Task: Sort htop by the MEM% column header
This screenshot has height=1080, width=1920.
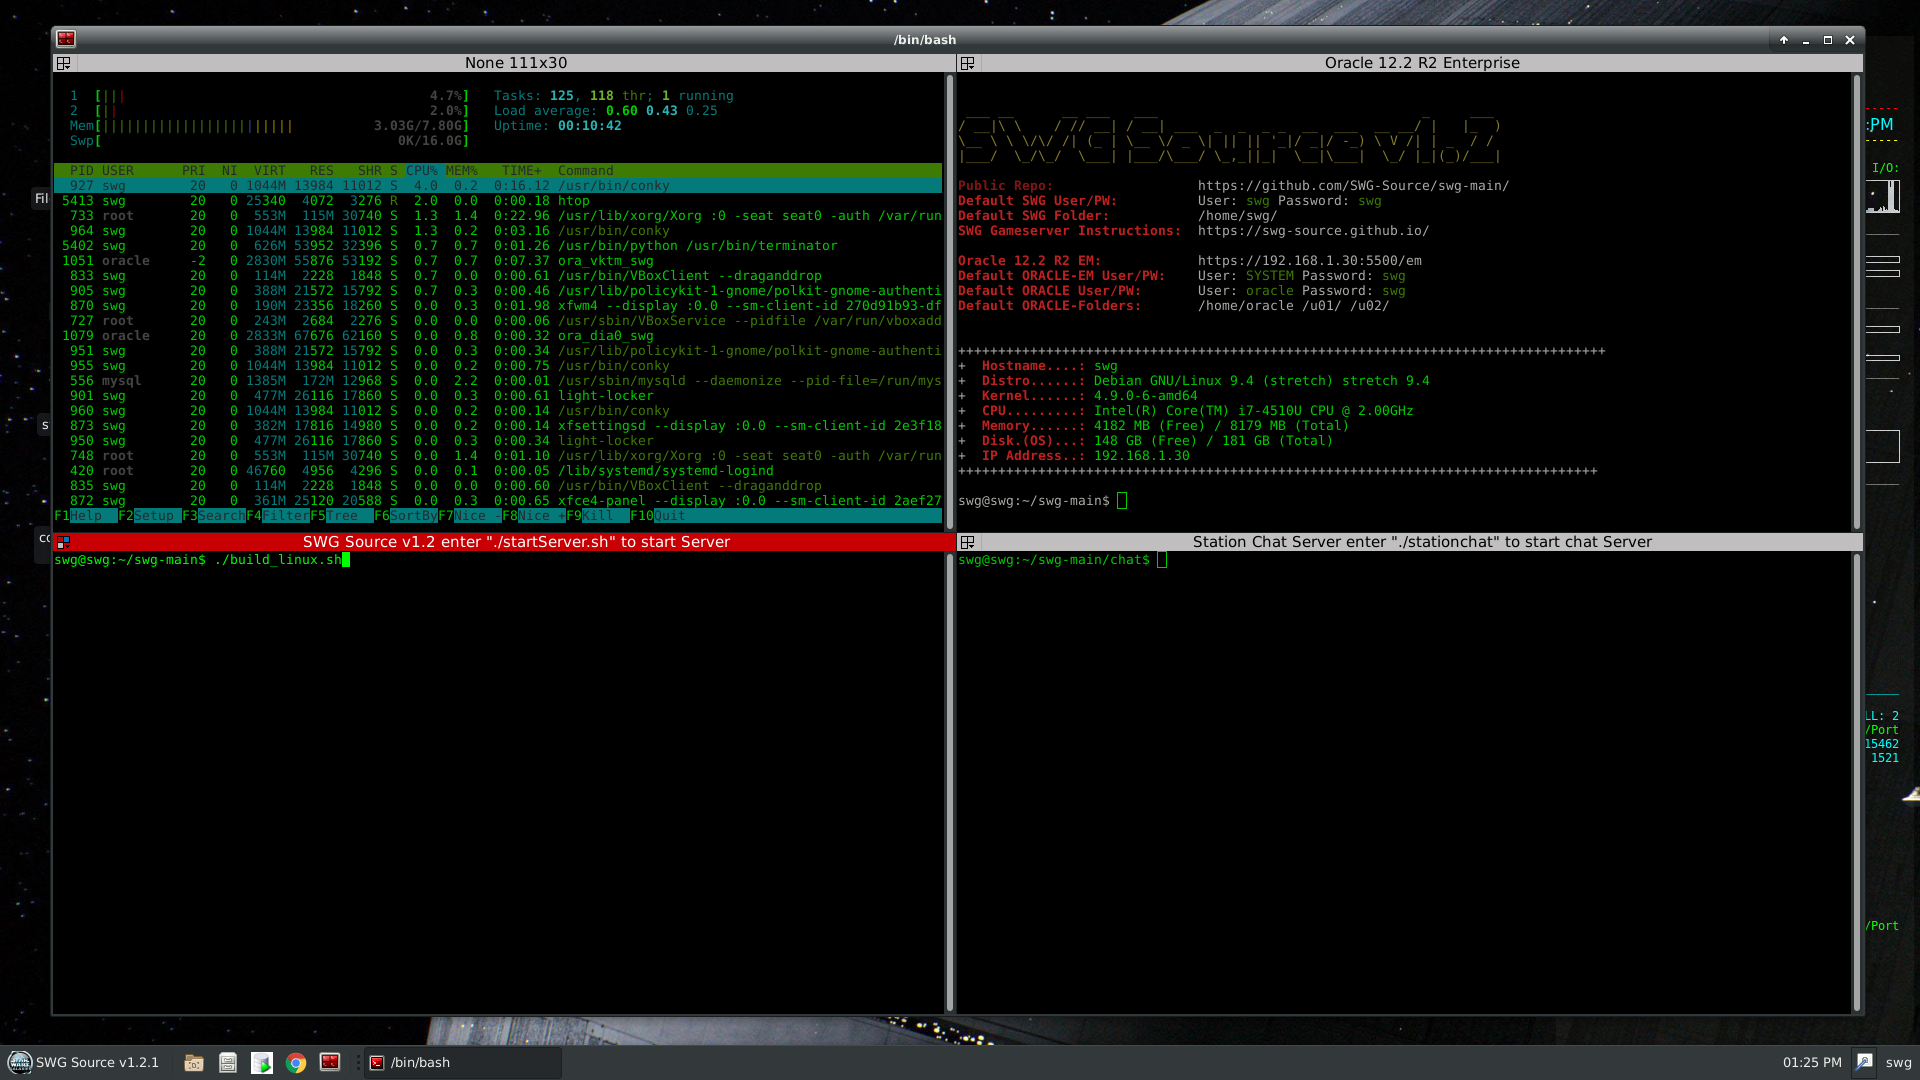Action: tap(462, 171)
